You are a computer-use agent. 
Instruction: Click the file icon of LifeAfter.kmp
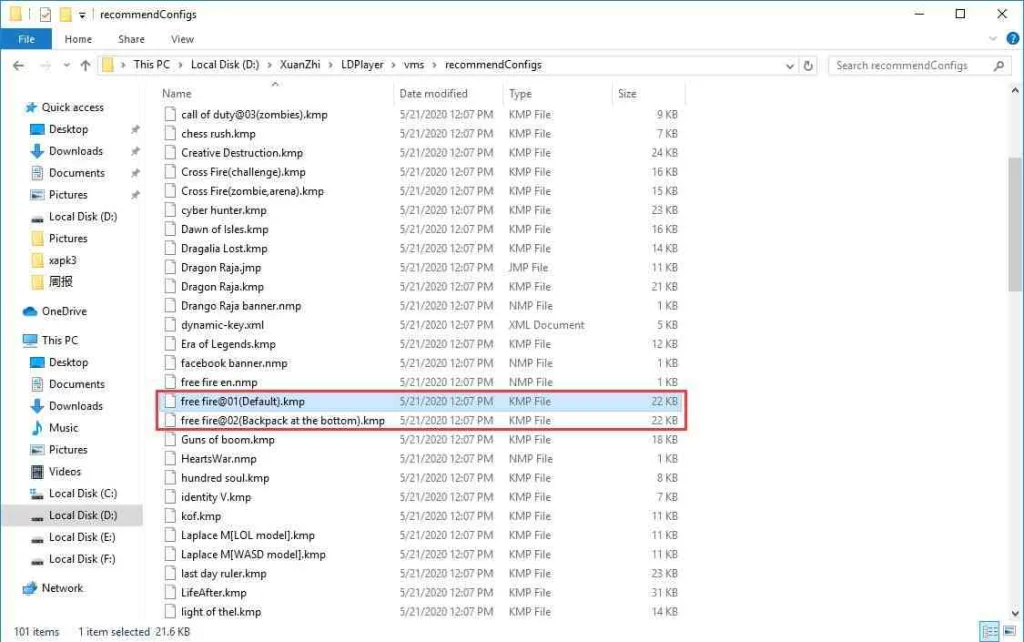[170, 593]
